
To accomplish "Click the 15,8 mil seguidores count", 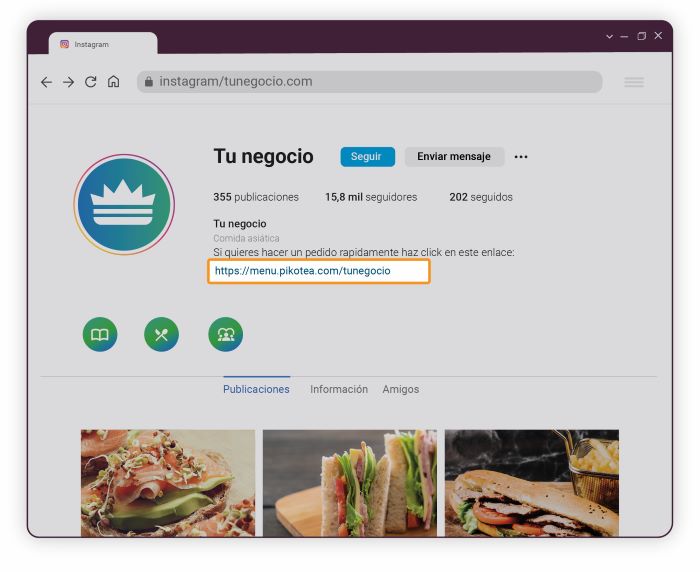I will click(371, 197).
